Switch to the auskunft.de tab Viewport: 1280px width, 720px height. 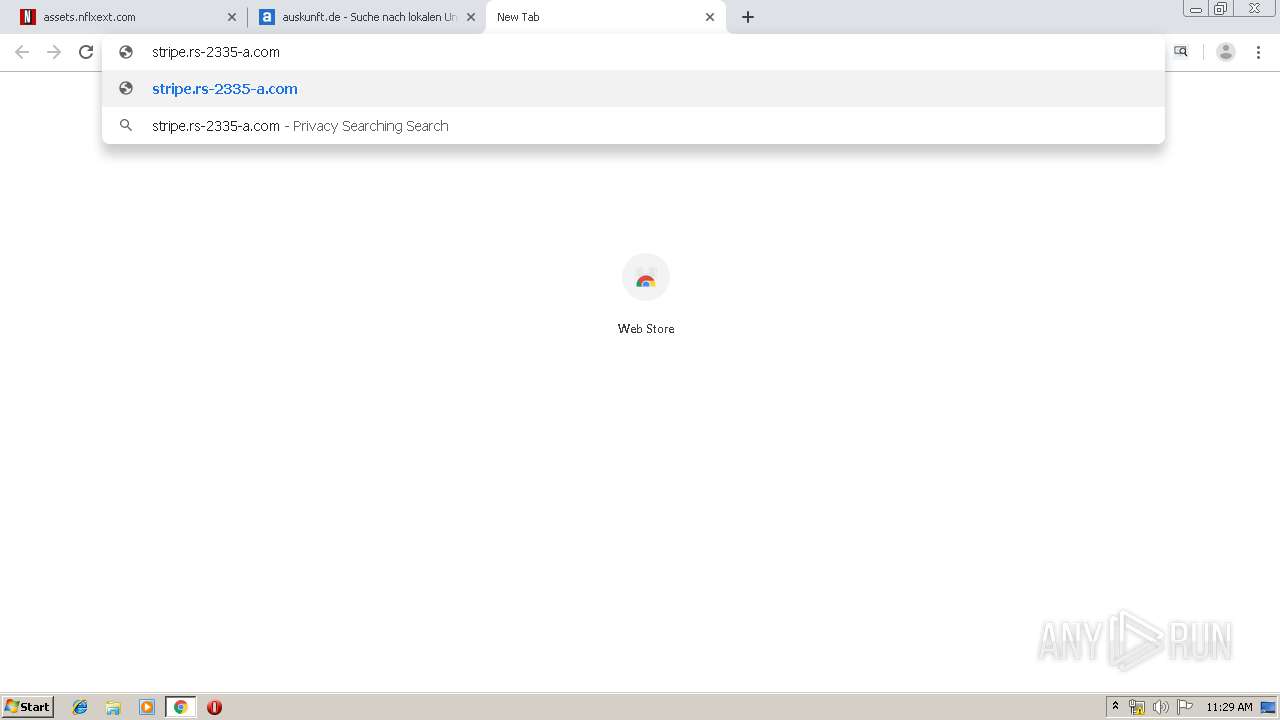[366, 17]
